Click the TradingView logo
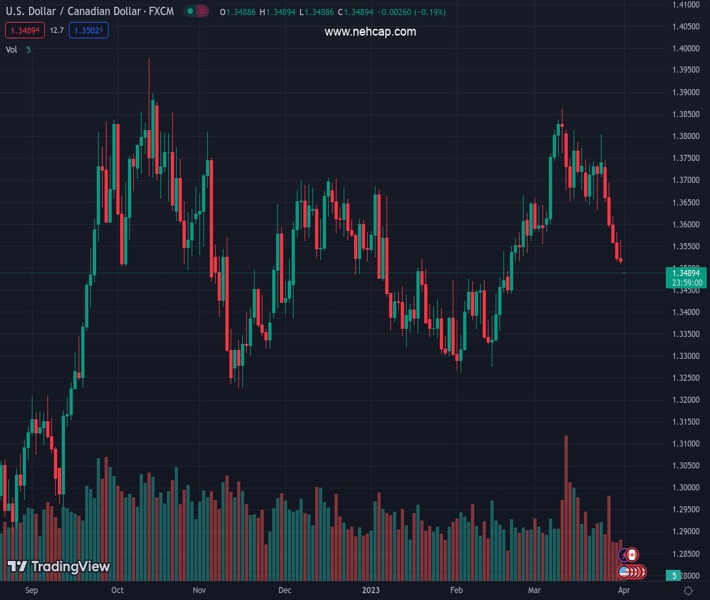 [58, 567]
